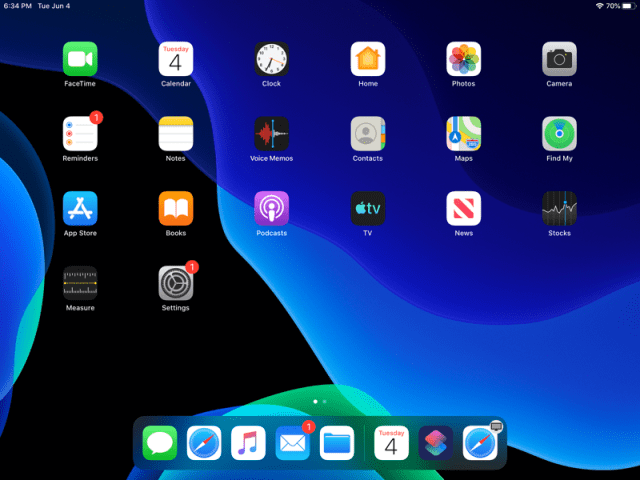Launch the Clock app
The image size is (640, 480).
pos(271,59)
